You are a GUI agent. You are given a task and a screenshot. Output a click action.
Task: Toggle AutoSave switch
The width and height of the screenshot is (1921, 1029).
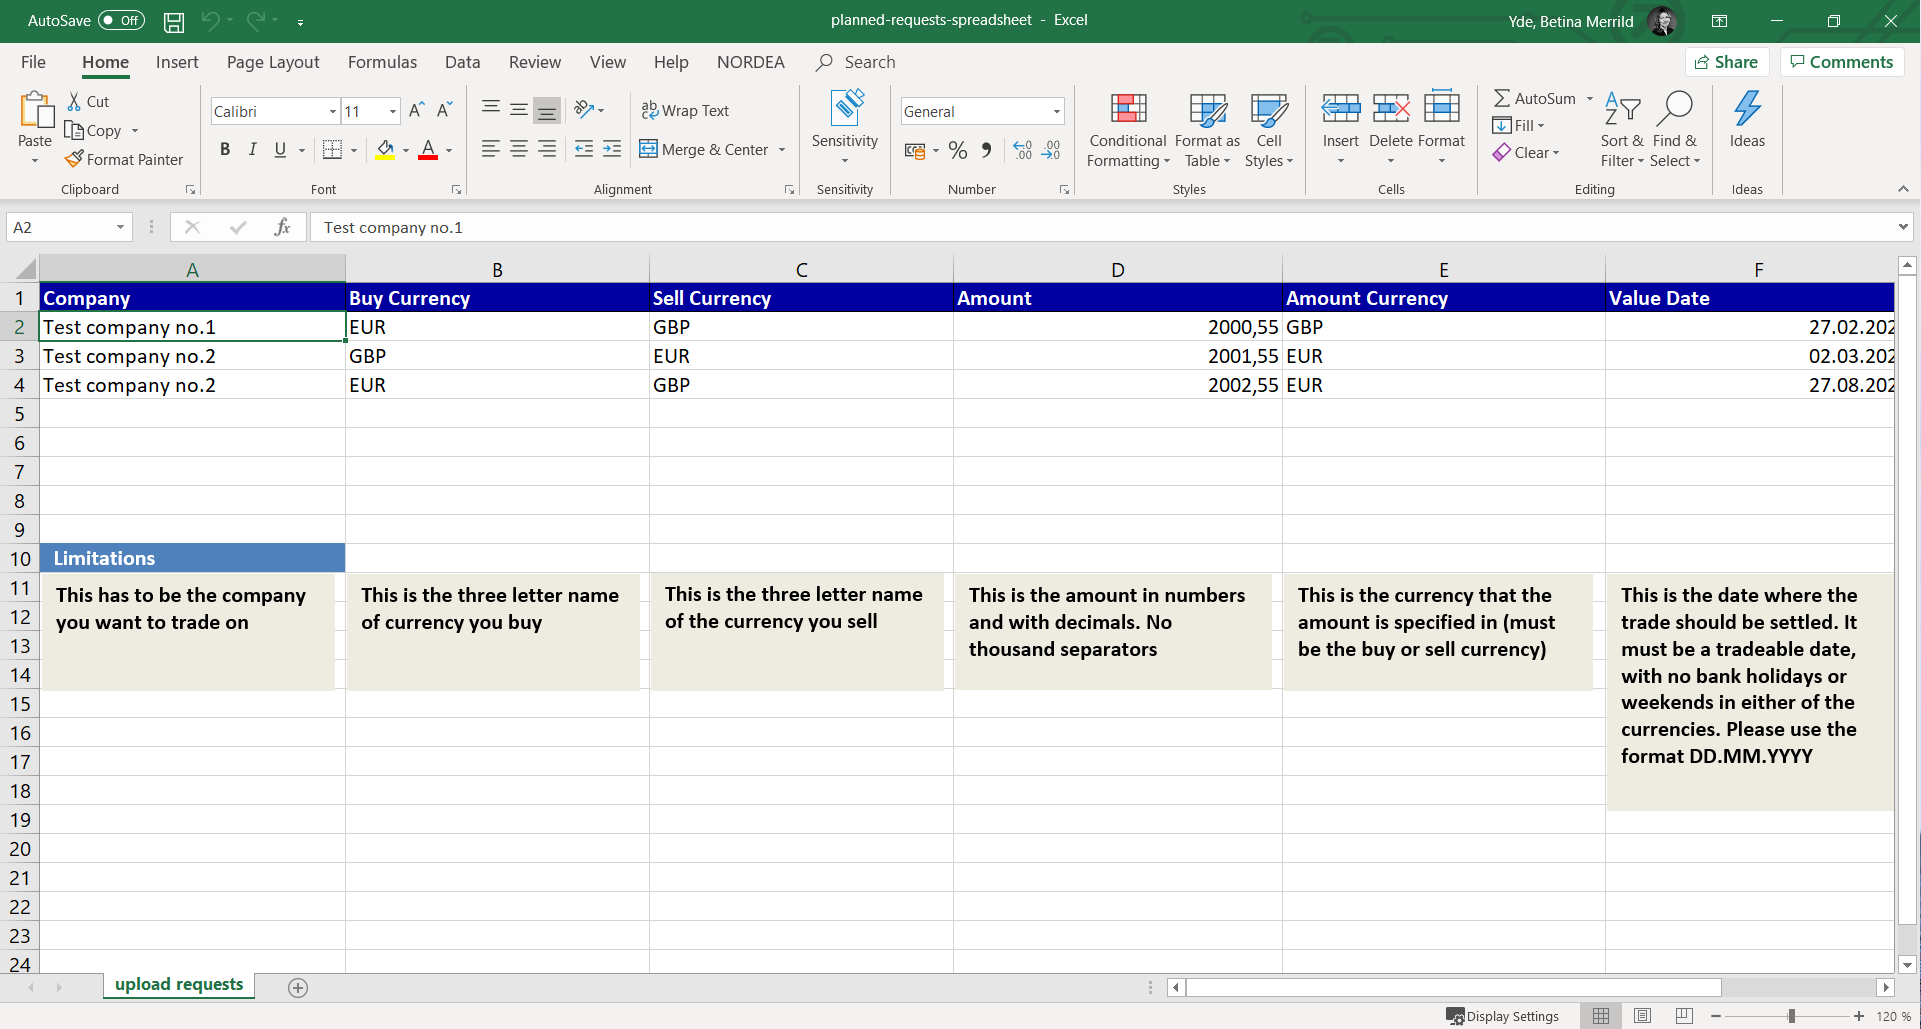pyautogui.click(x=121, y=20)
